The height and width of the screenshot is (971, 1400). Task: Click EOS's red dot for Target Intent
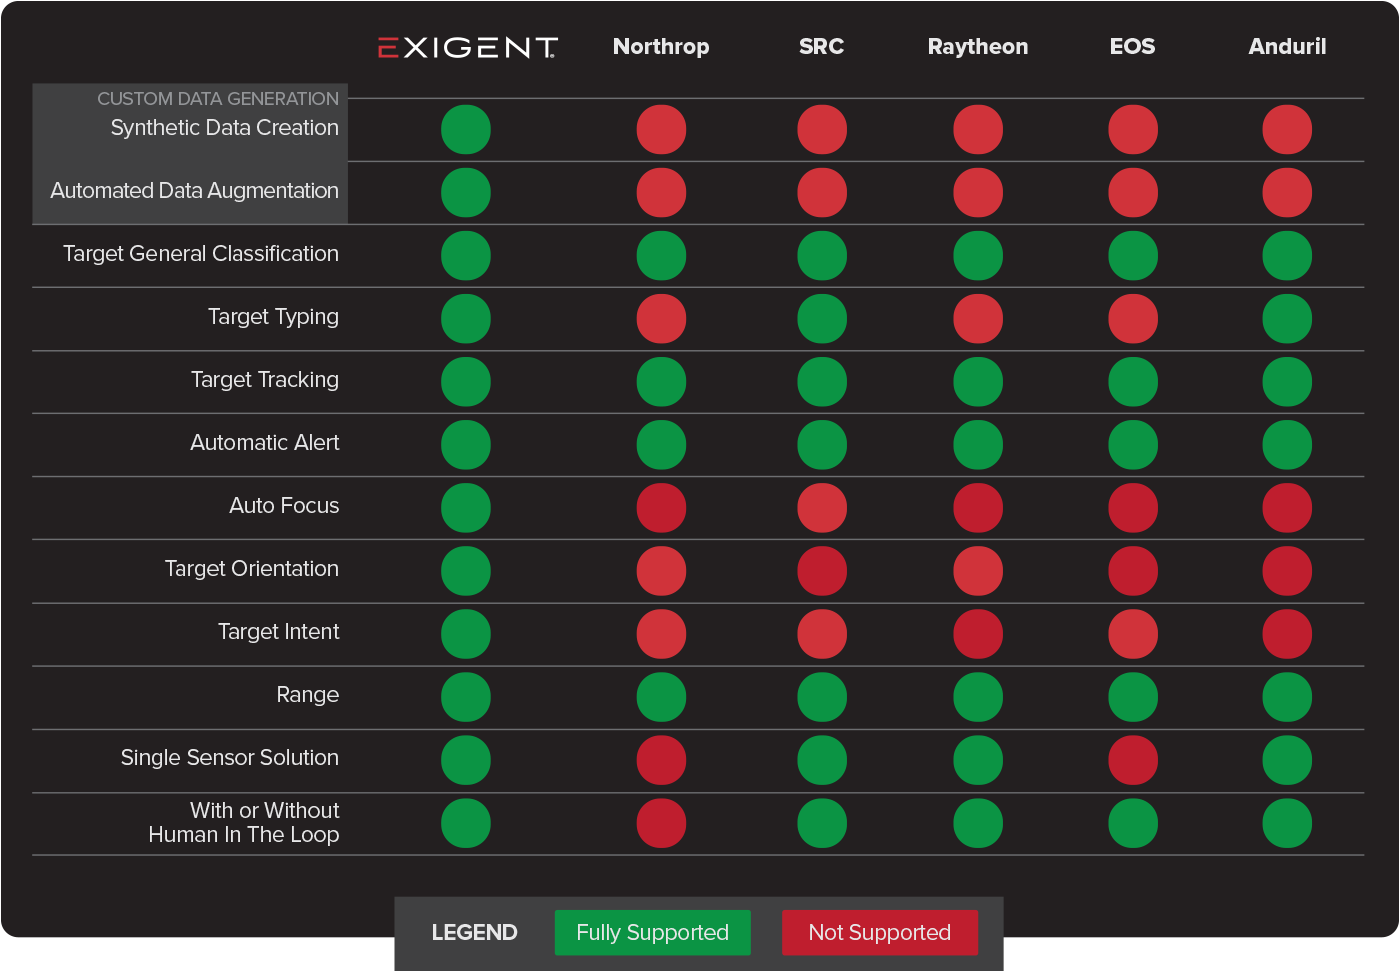pyautogui.click(x=1133, y=634)
